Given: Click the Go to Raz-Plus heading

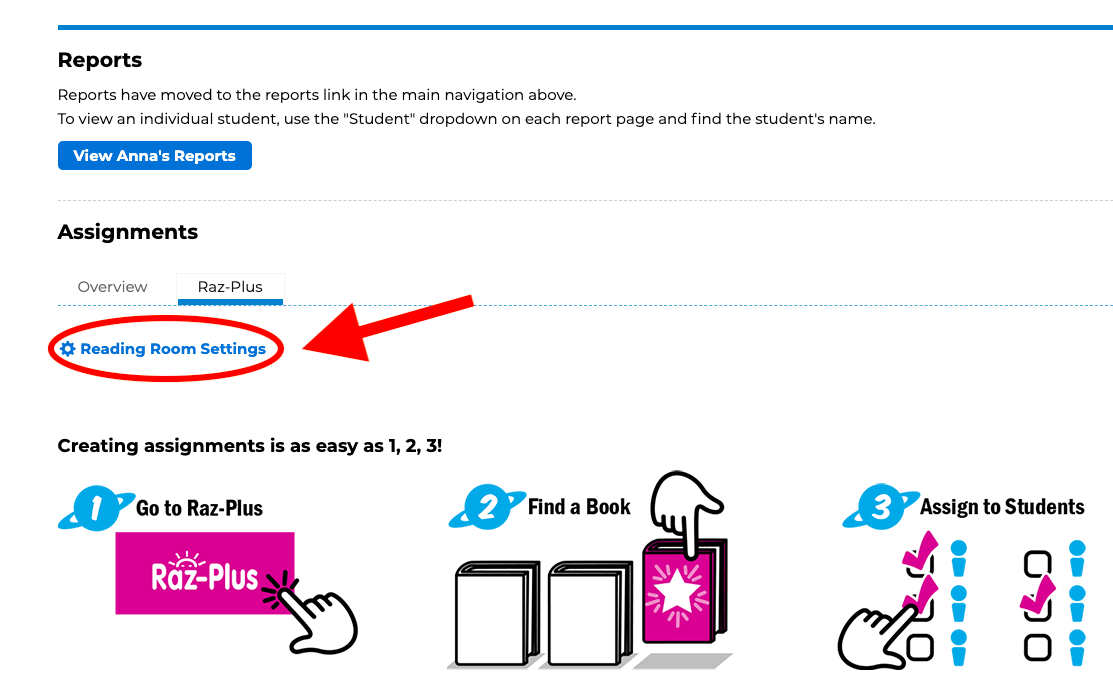Looking at the screenshot, I should point(199,508).
